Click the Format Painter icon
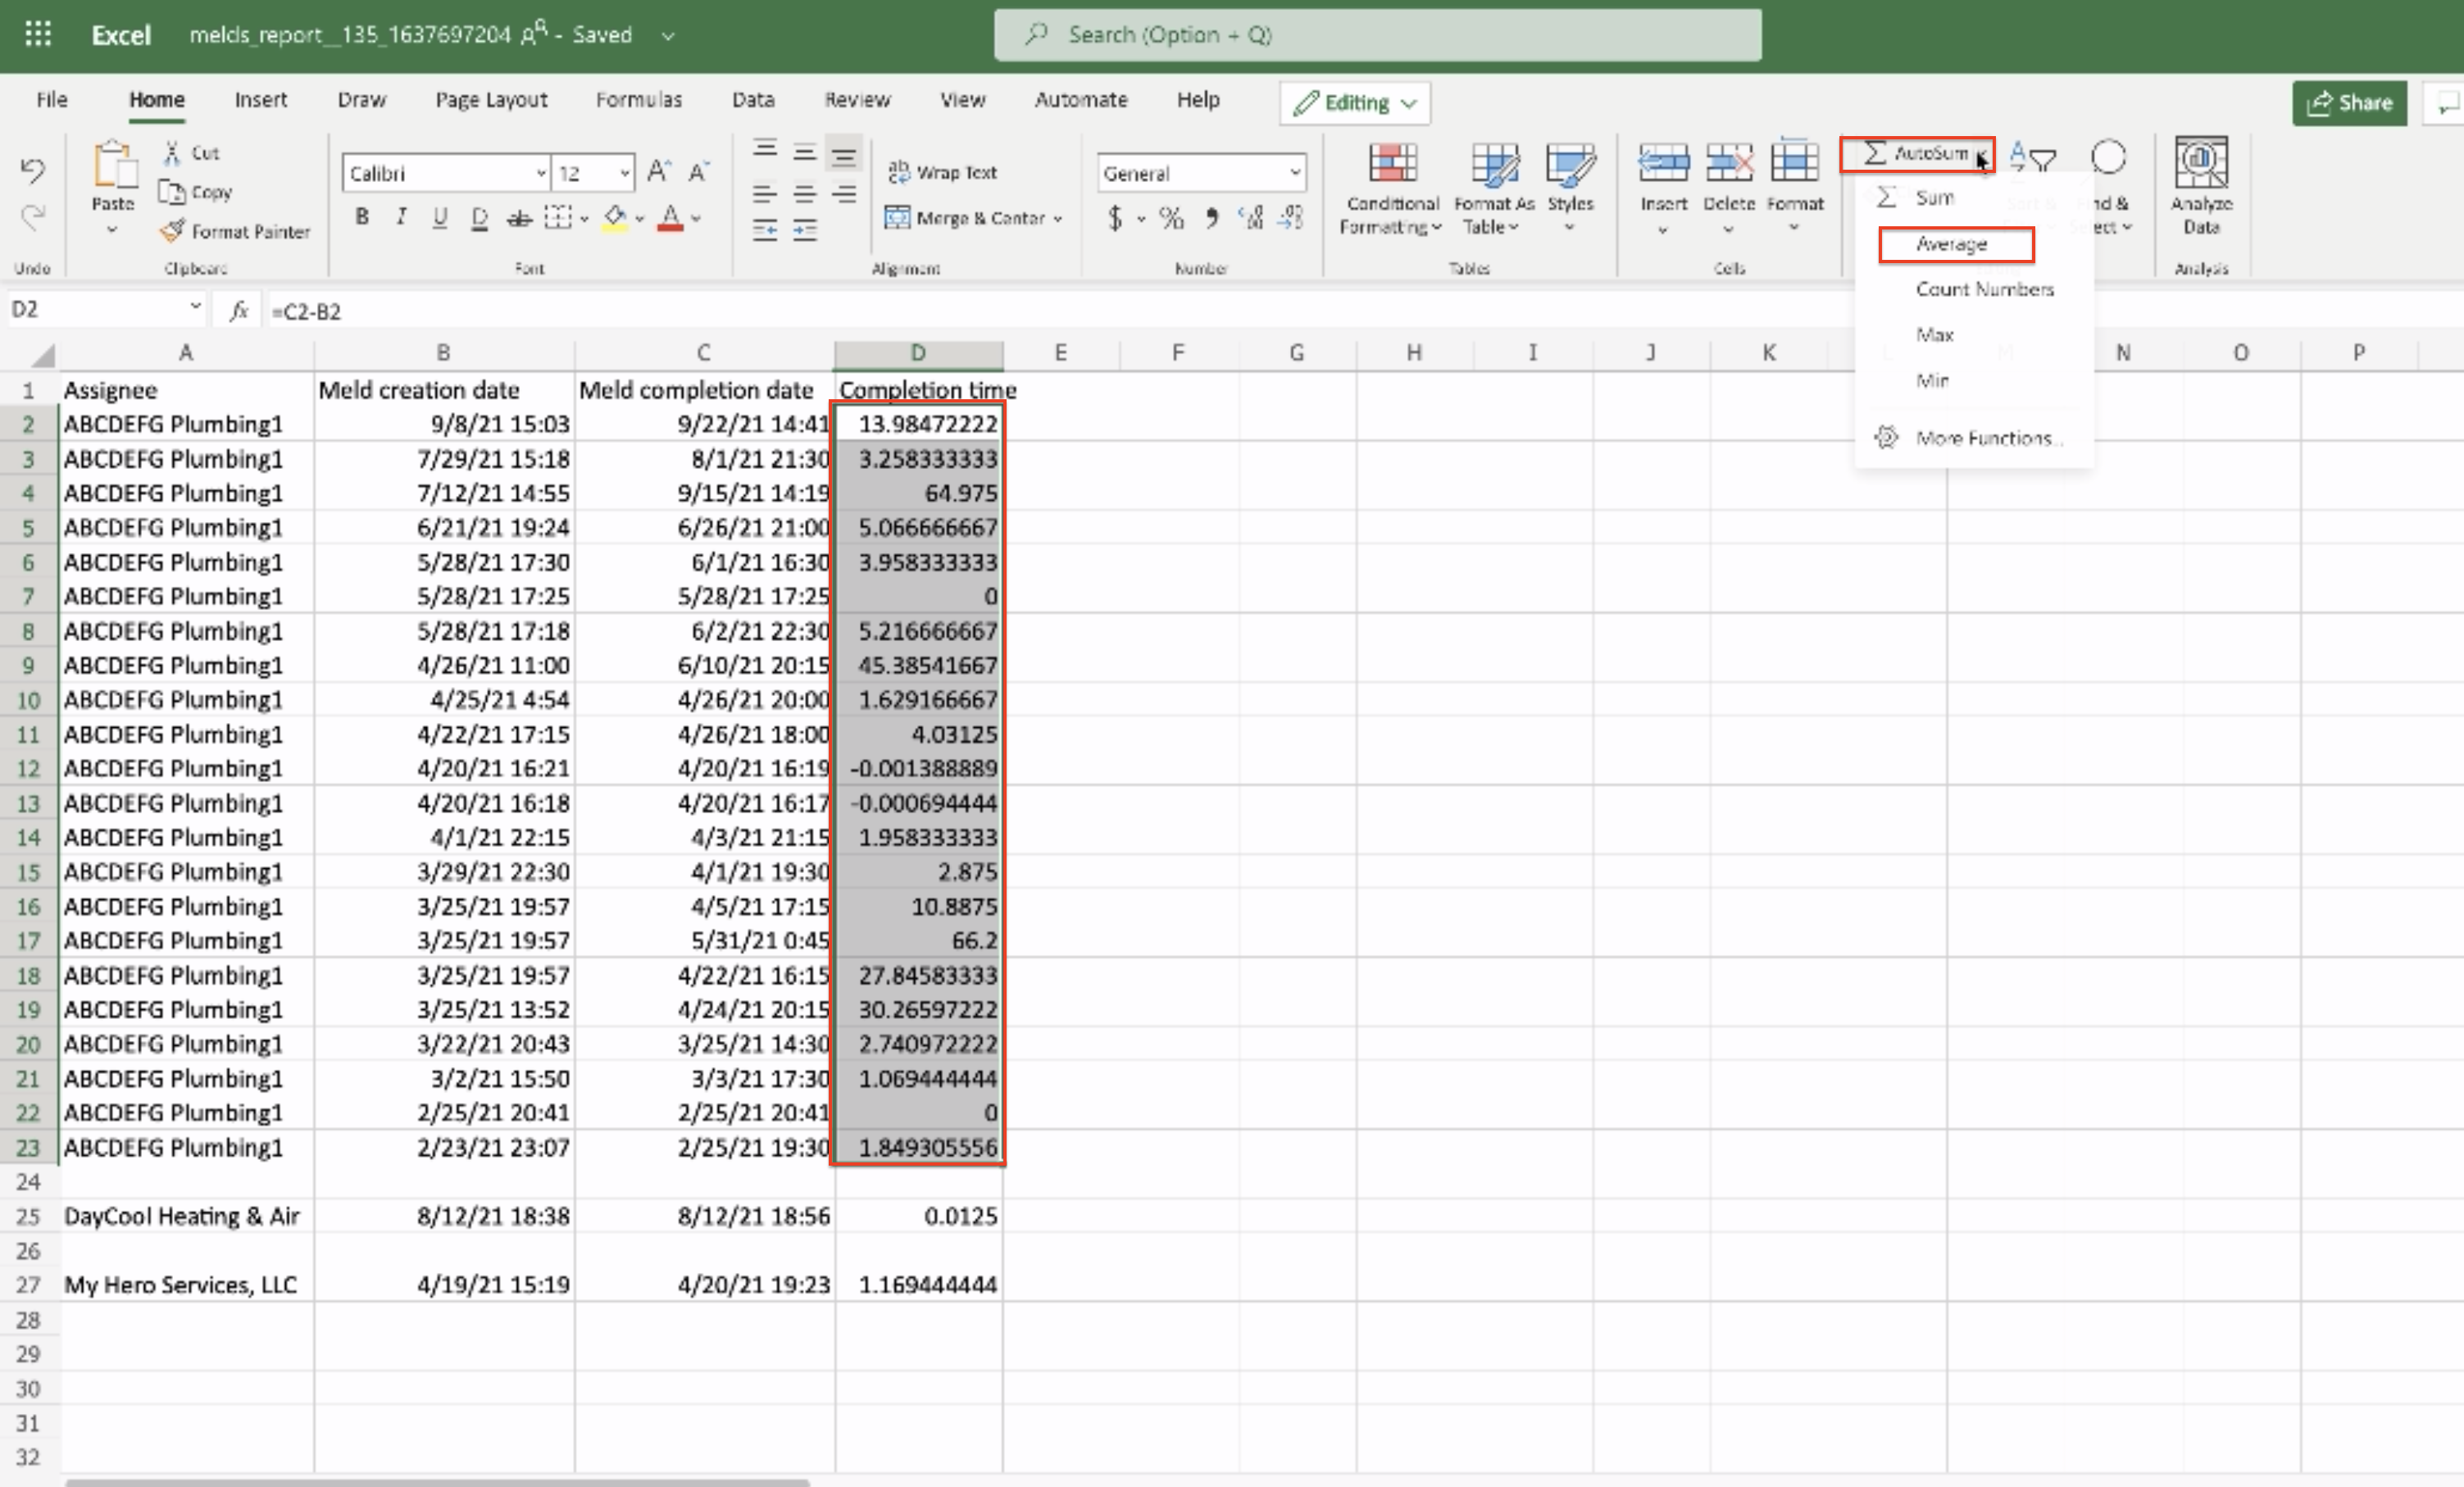 [x=173, y=231]
